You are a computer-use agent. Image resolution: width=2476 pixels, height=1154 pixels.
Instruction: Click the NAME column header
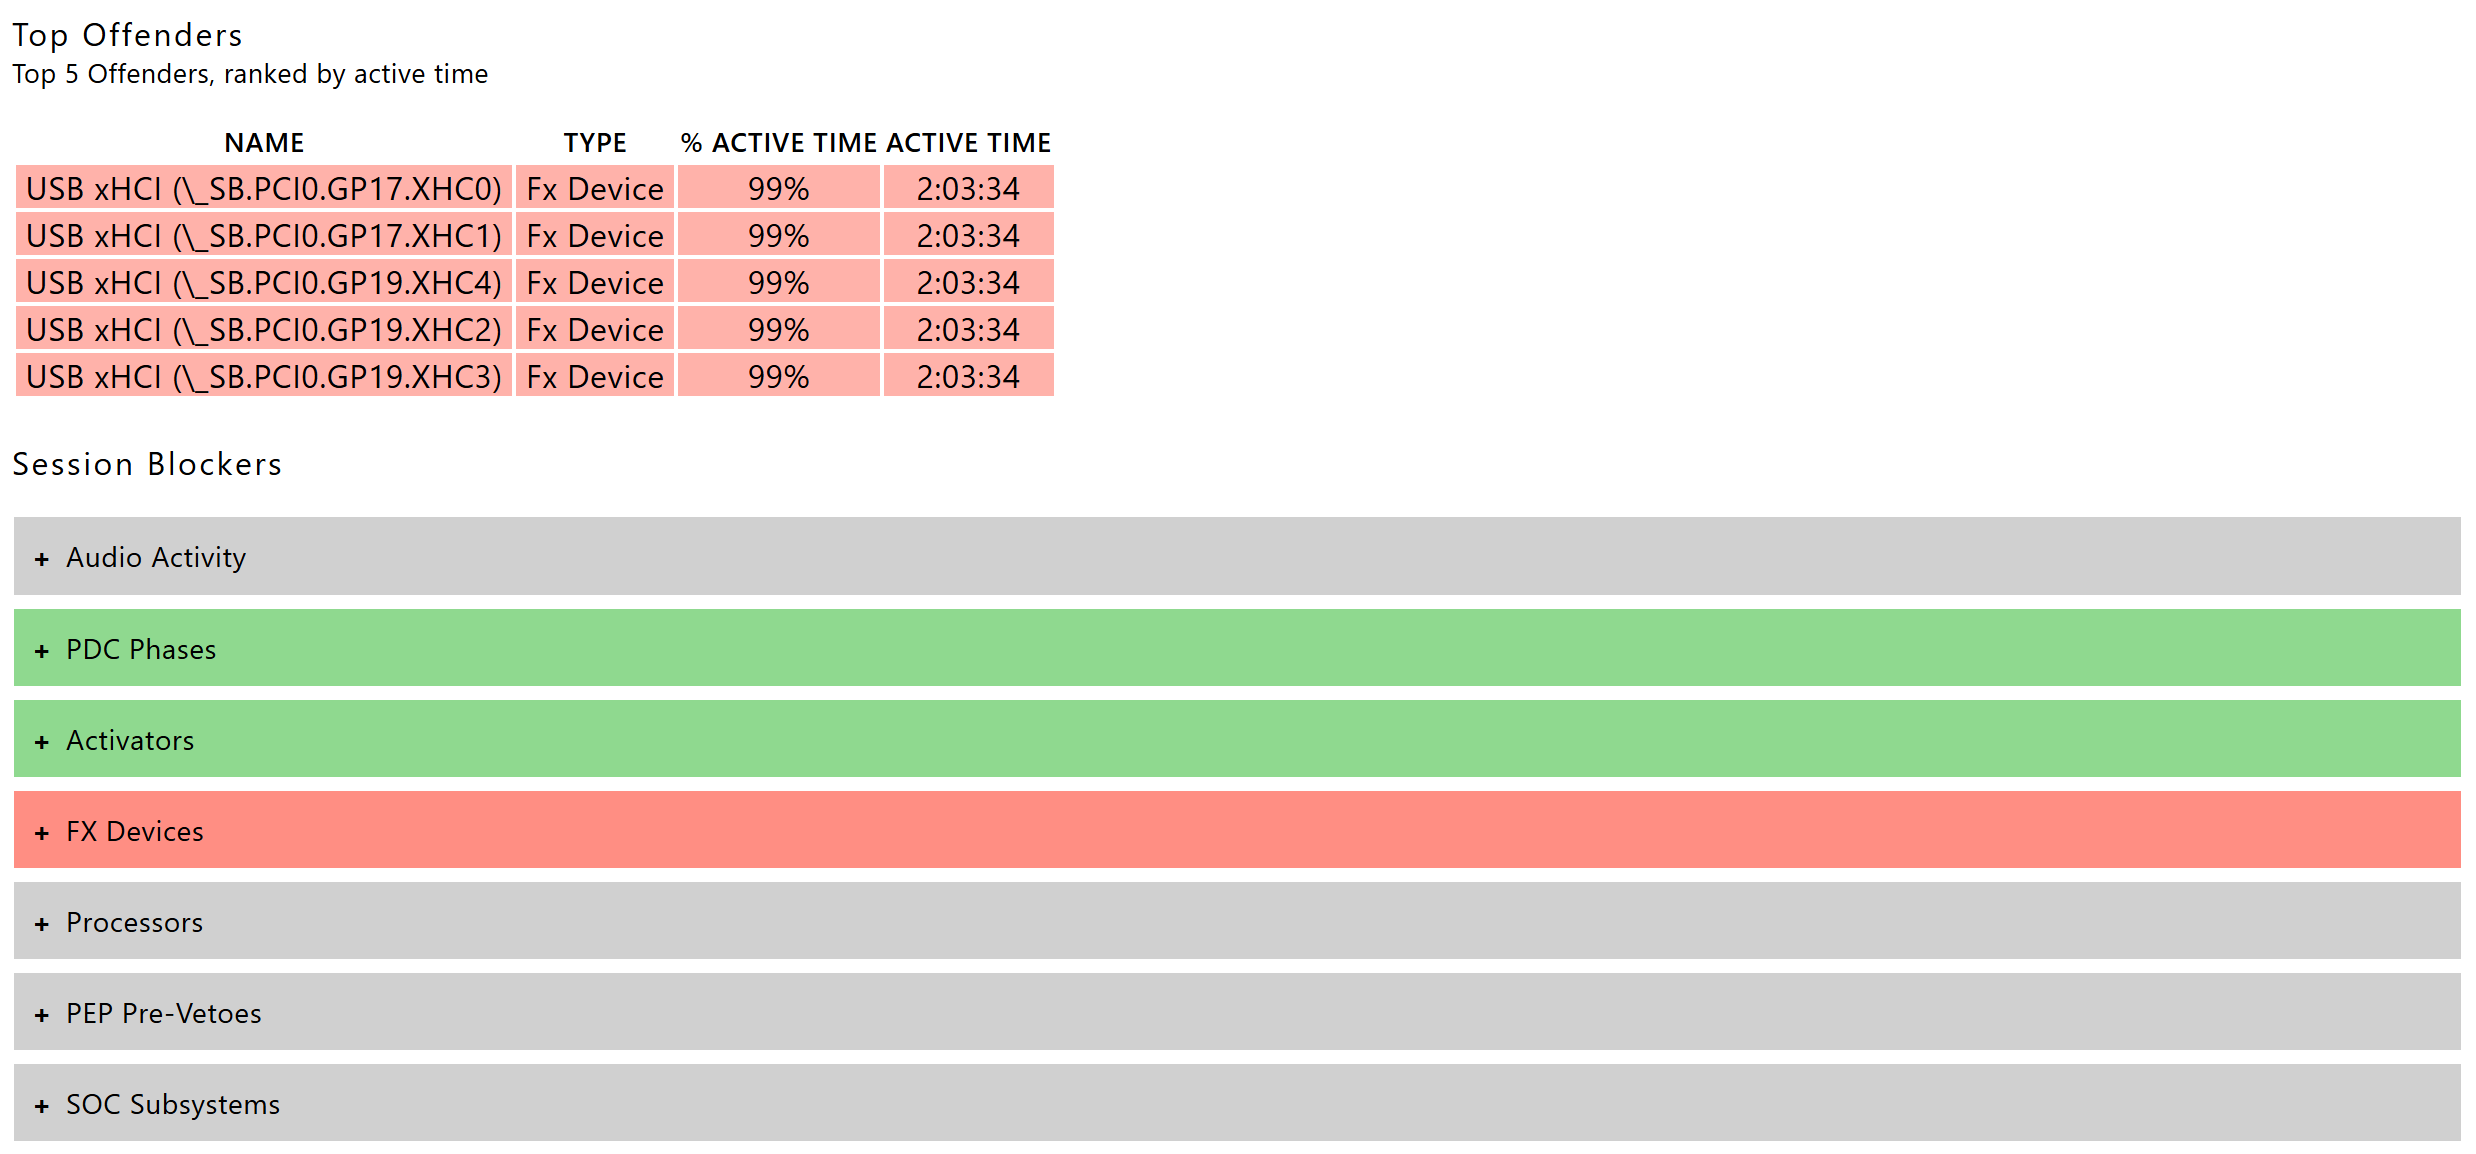point(264,143)
